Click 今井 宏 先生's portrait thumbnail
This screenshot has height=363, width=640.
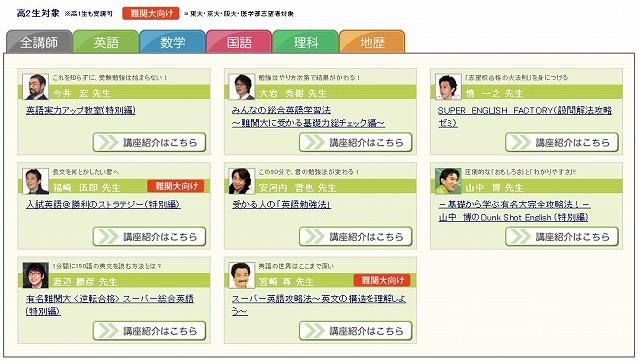(x=36, y=87)
